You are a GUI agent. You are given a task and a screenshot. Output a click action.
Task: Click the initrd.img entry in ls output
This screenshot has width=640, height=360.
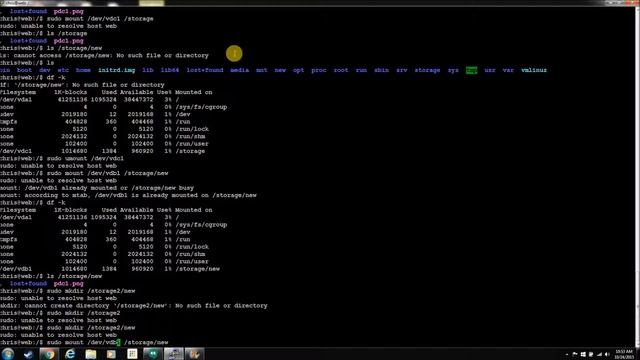click(x=116, y=70)
